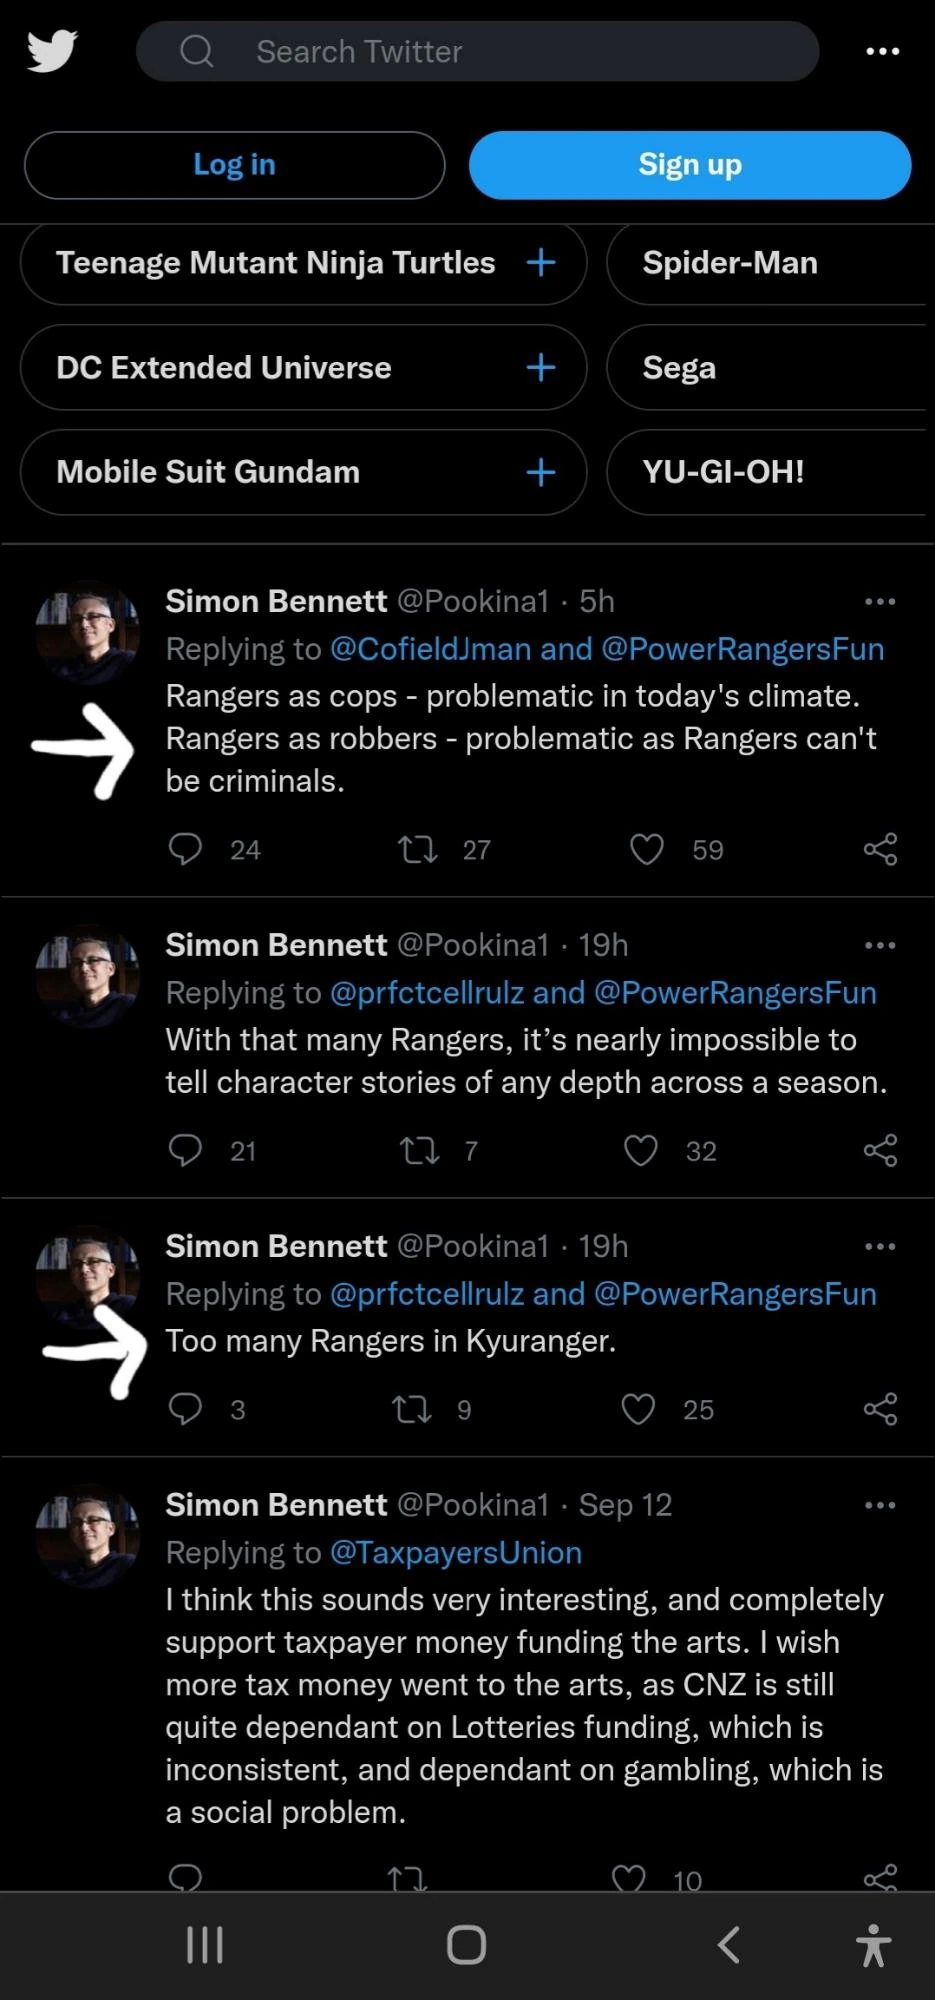Retweet the "Rangers as cops" tweet

pos(417,849)
